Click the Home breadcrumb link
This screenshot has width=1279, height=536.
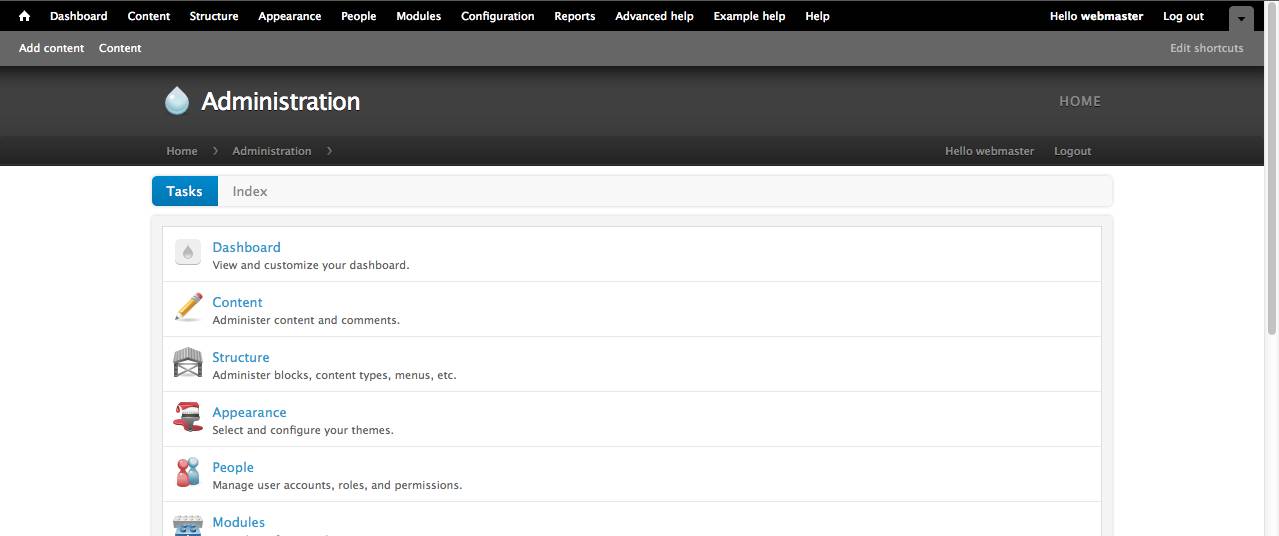click(181, 151)
